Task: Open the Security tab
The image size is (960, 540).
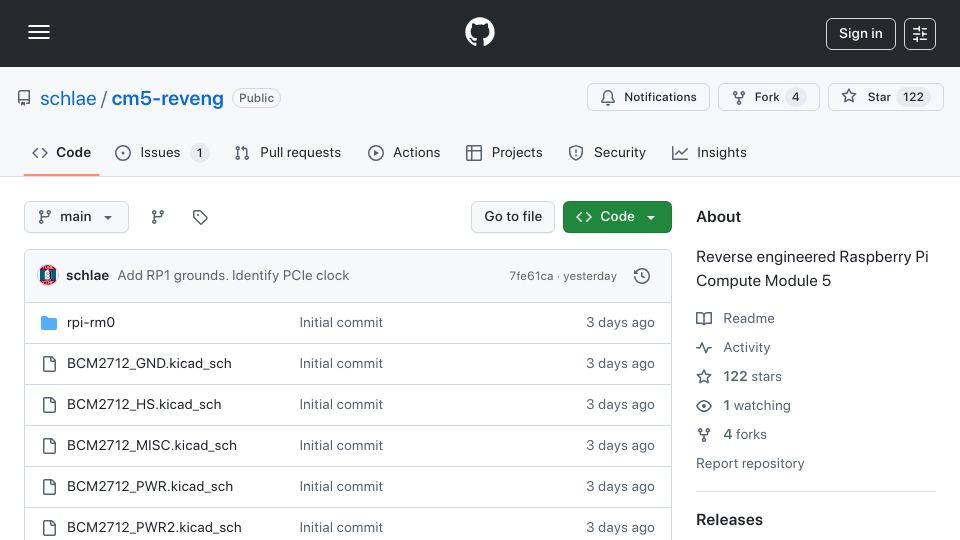Action: (x=607, y=152)
